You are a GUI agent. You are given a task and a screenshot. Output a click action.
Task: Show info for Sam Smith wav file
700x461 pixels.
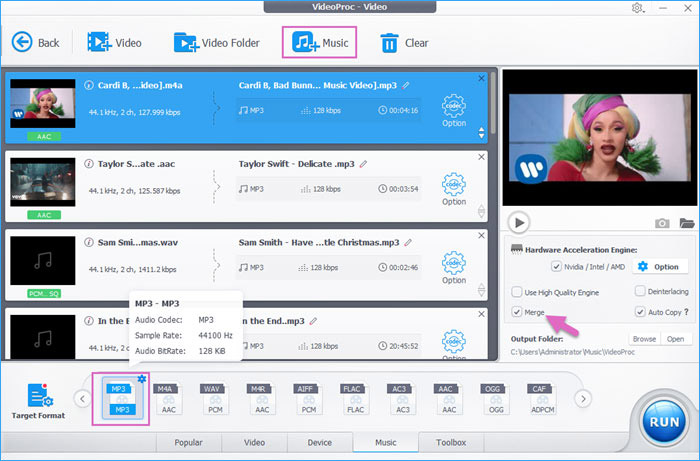89,242
